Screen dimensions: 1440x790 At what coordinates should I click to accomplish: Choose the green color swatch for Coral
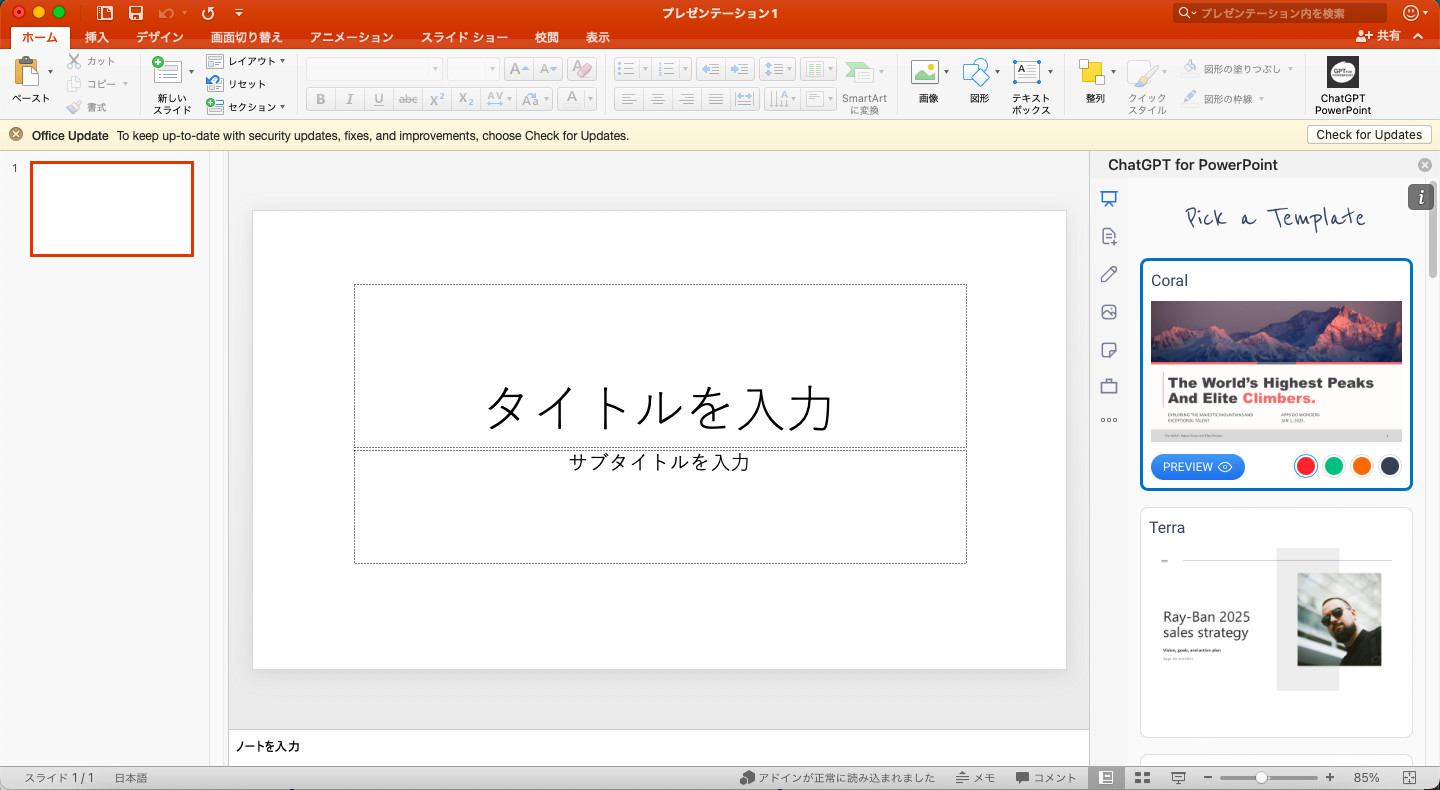(x=1334, y=466)
